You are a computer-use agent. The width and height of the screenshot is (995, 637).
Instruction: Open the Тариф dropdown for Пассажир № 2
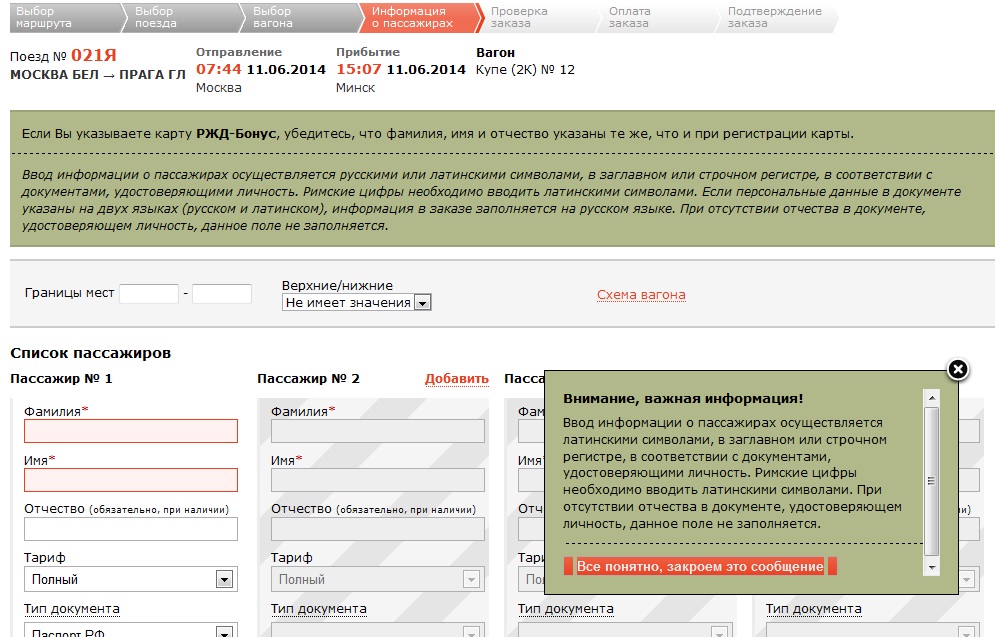471,579
